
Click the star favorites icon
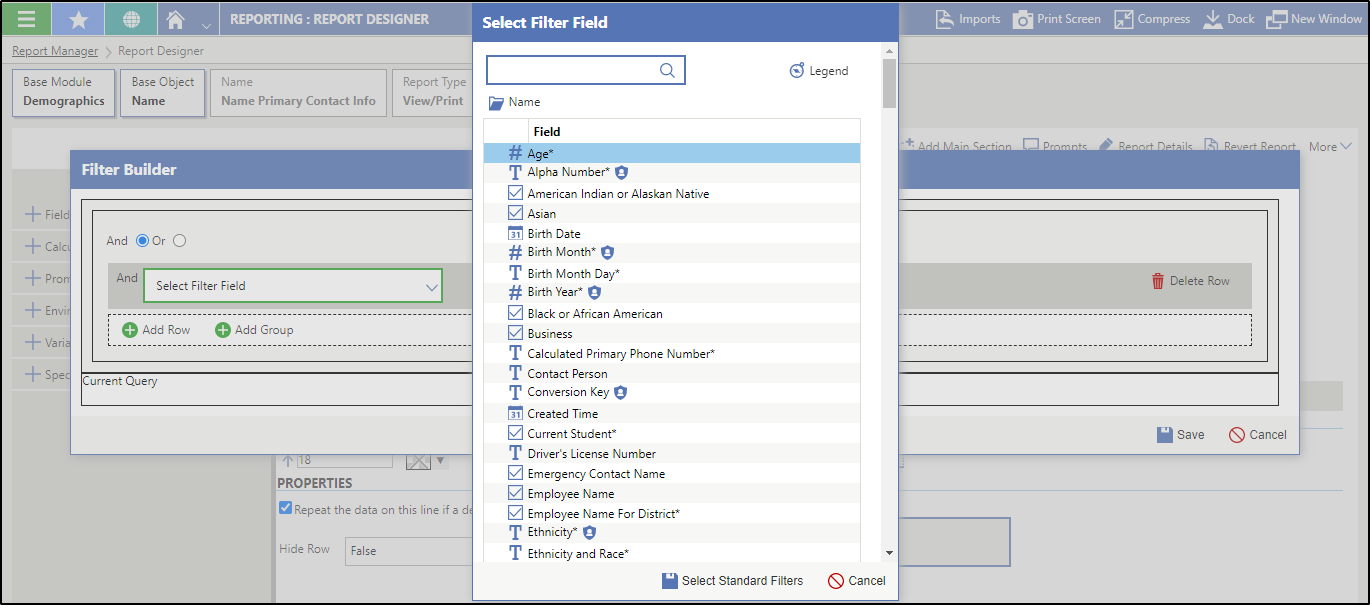77,19
